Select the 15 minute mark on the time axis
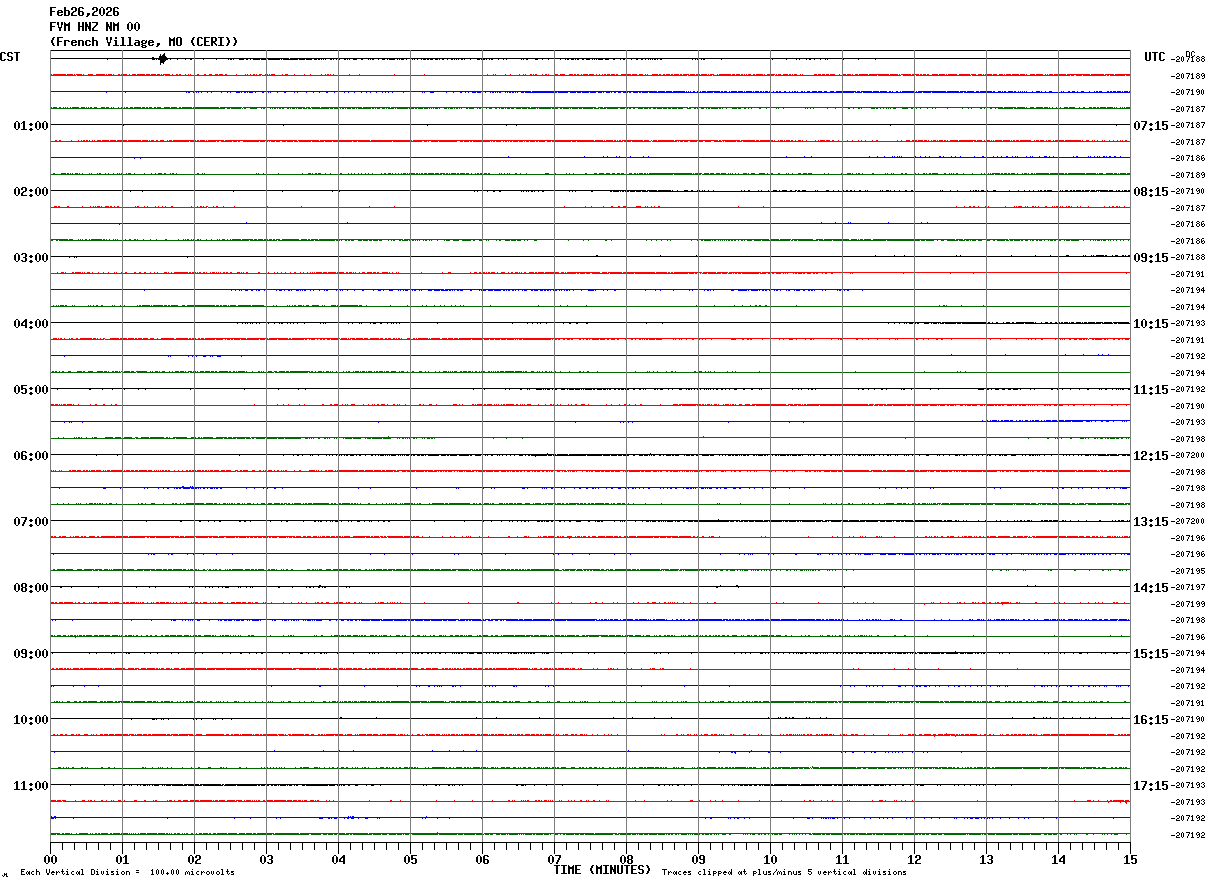Viewport: 1210px width, 886px height. pyautogui.click(x=1130, y=859)
